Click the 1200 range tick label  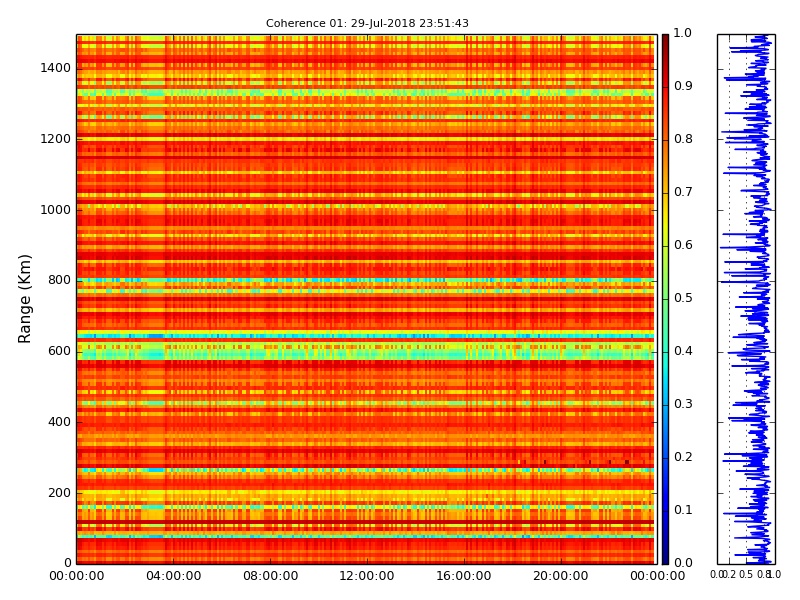point(56,139)
